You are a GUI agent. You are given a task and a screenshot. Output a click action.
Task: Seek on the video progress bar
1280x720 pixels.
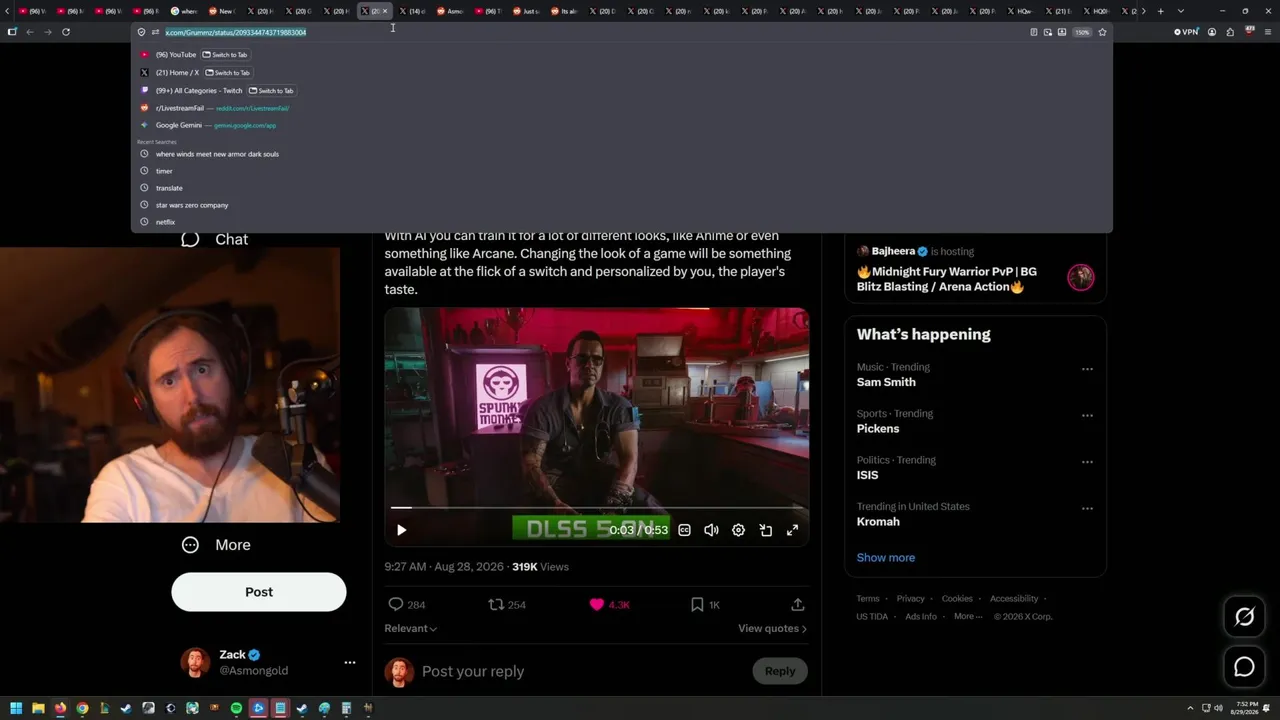(597, 508)
